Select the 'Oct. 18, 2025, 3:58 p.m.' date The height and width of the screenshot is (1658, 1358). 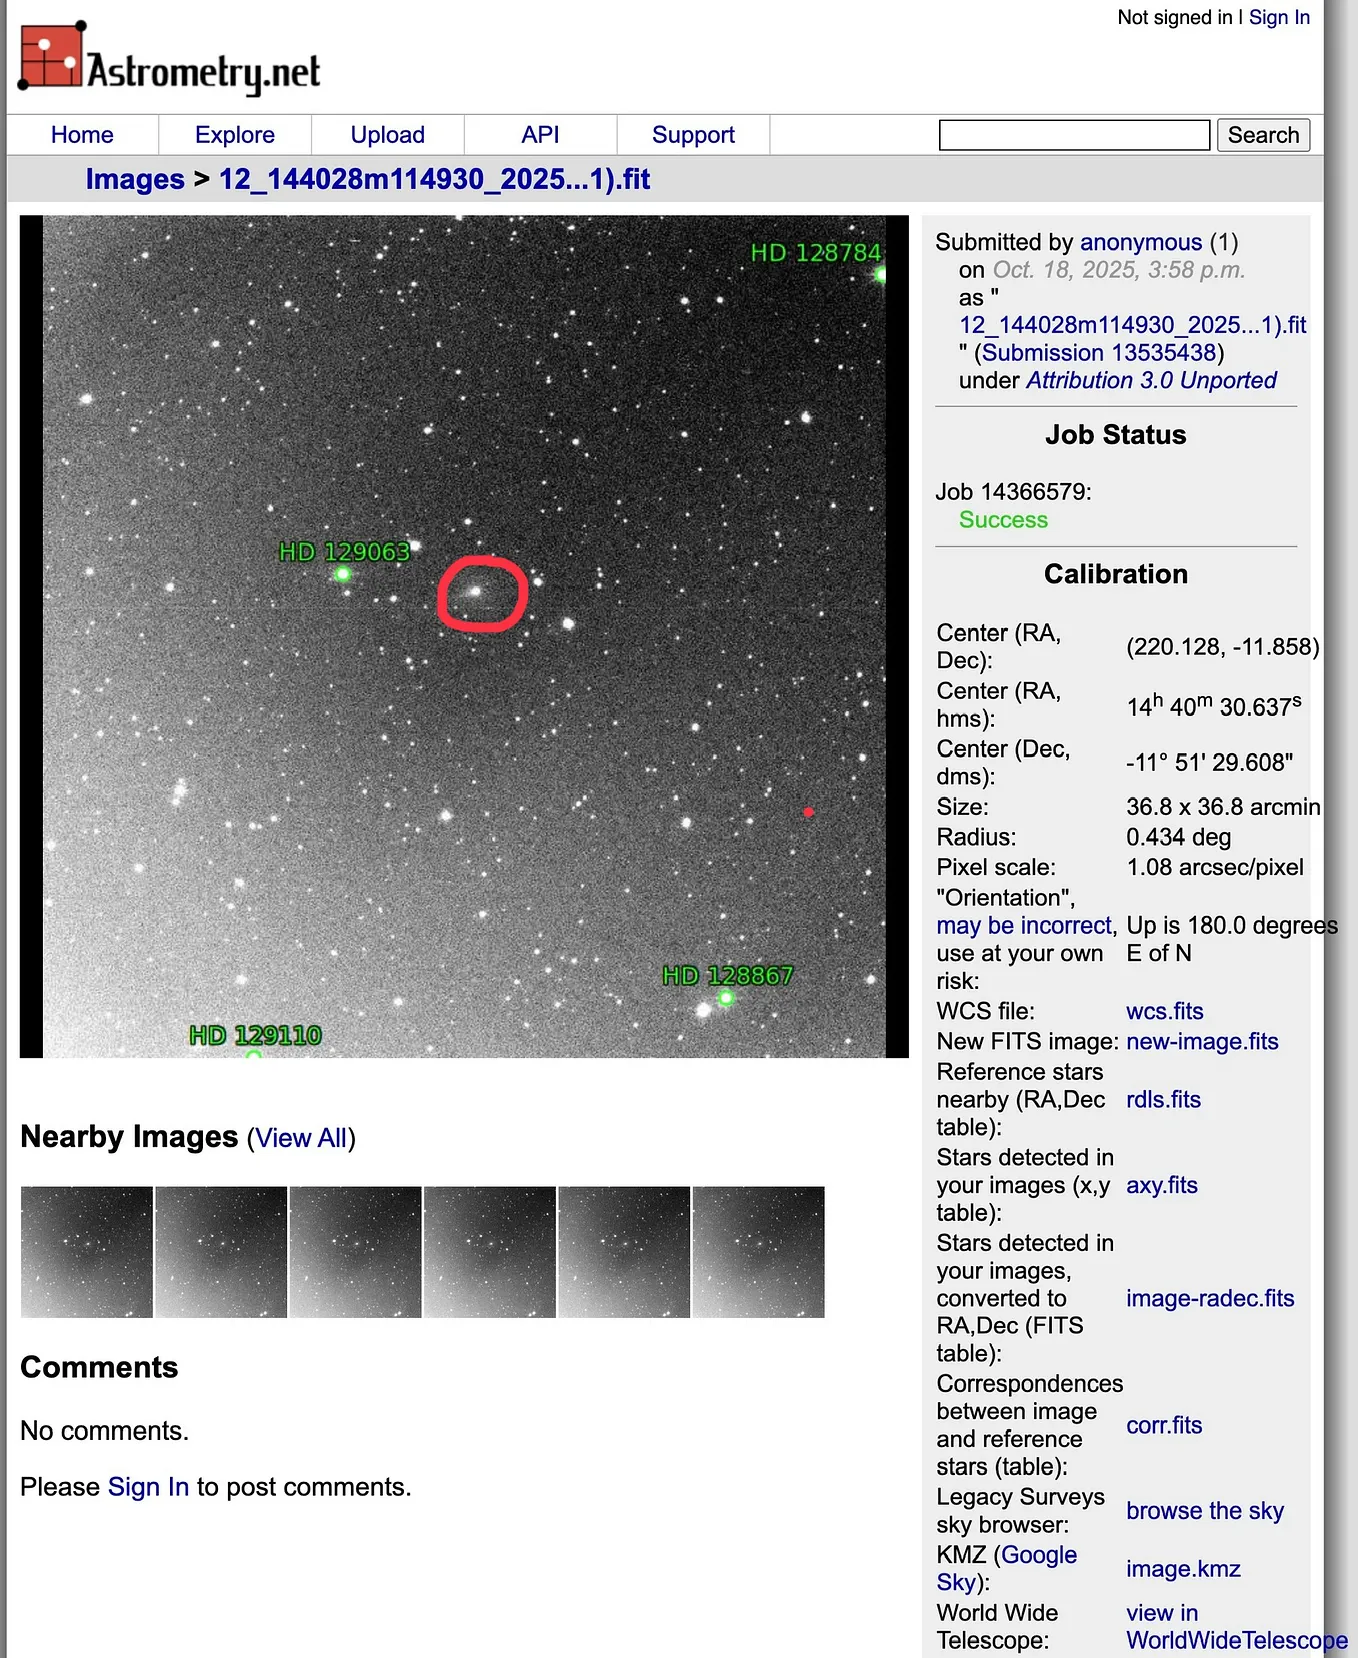tap(1119, 270)
